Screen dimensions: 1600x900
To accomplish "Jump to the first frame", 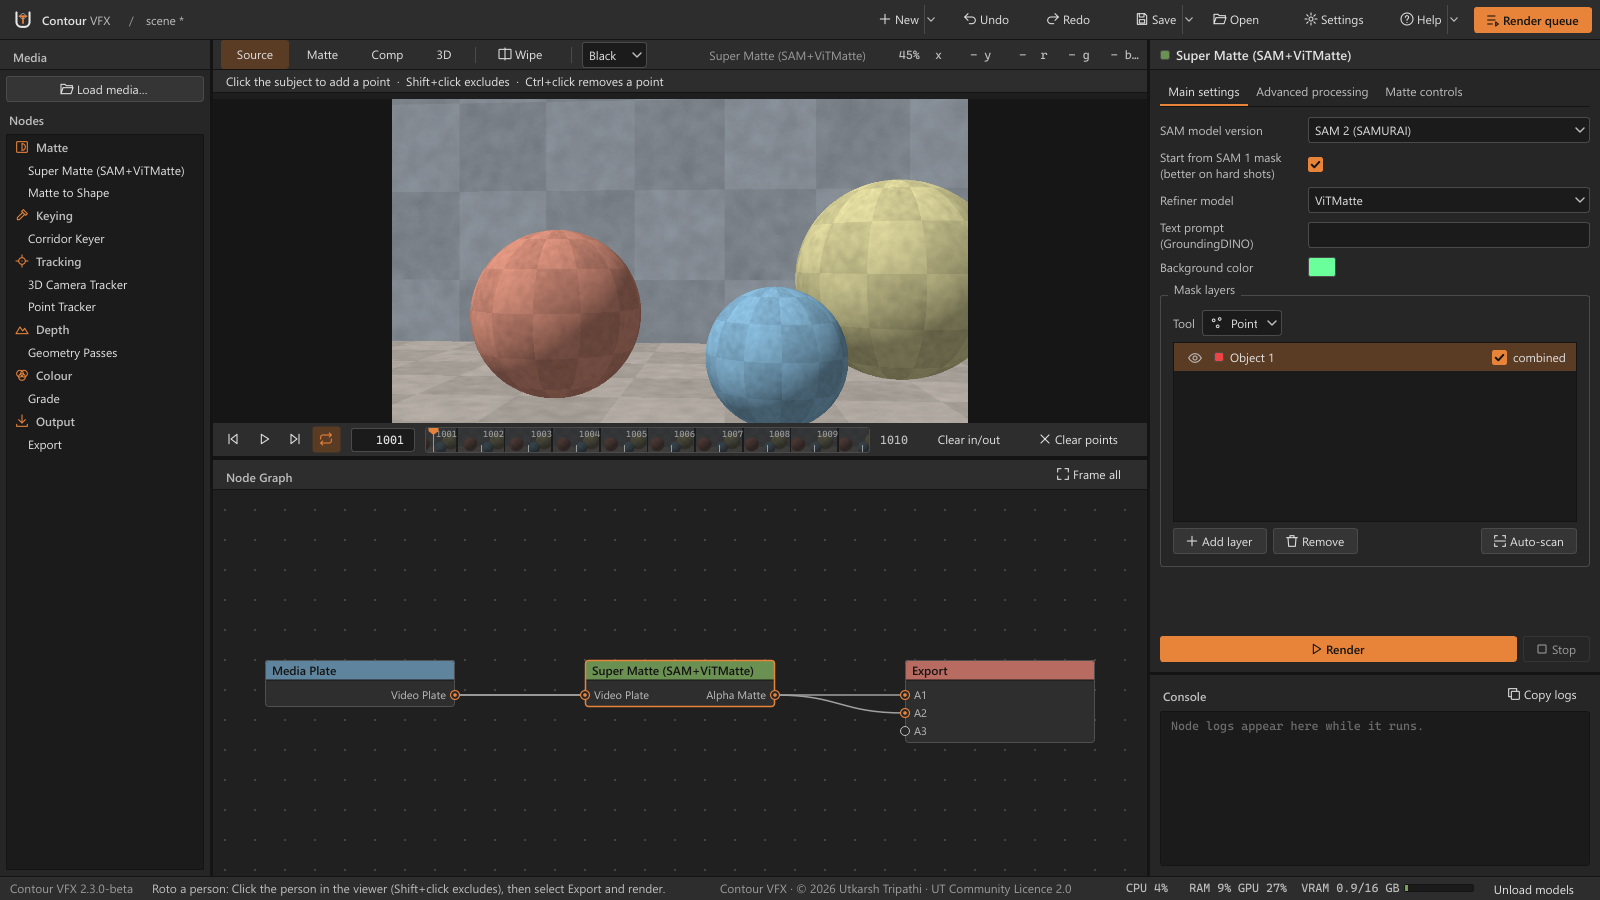I will coord(233,439).
